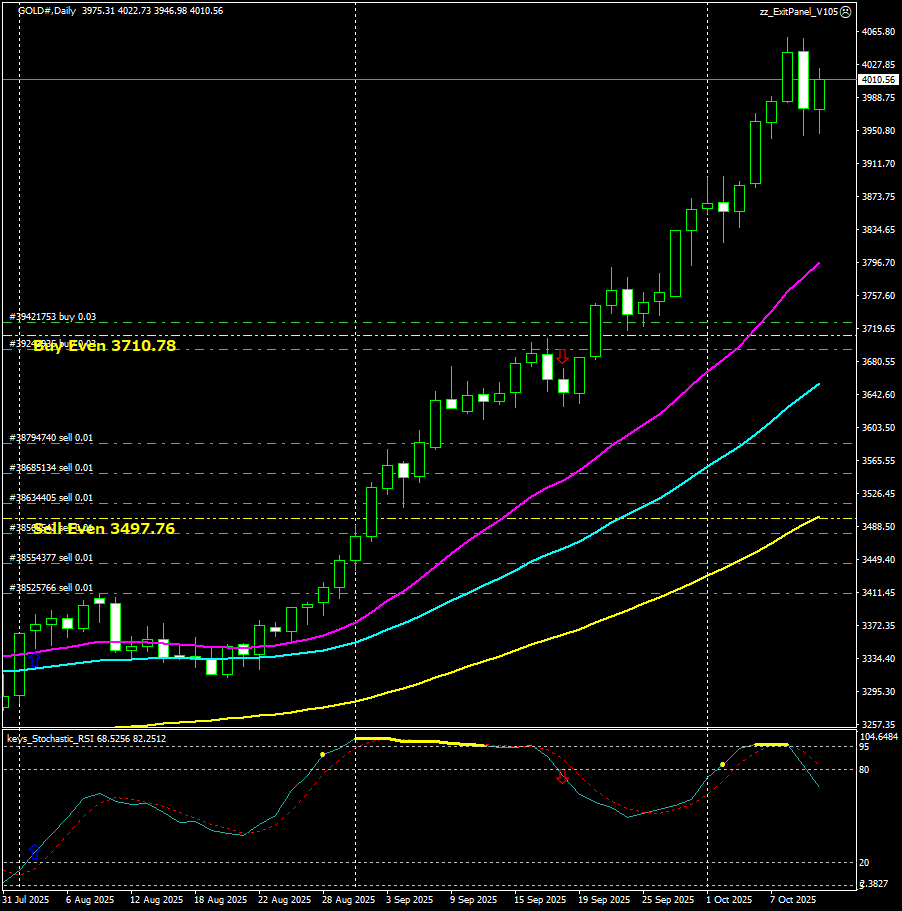Click order #38685134 sell 0.01 label
This screenshot has height=911, width=902.
coord(51,468)
